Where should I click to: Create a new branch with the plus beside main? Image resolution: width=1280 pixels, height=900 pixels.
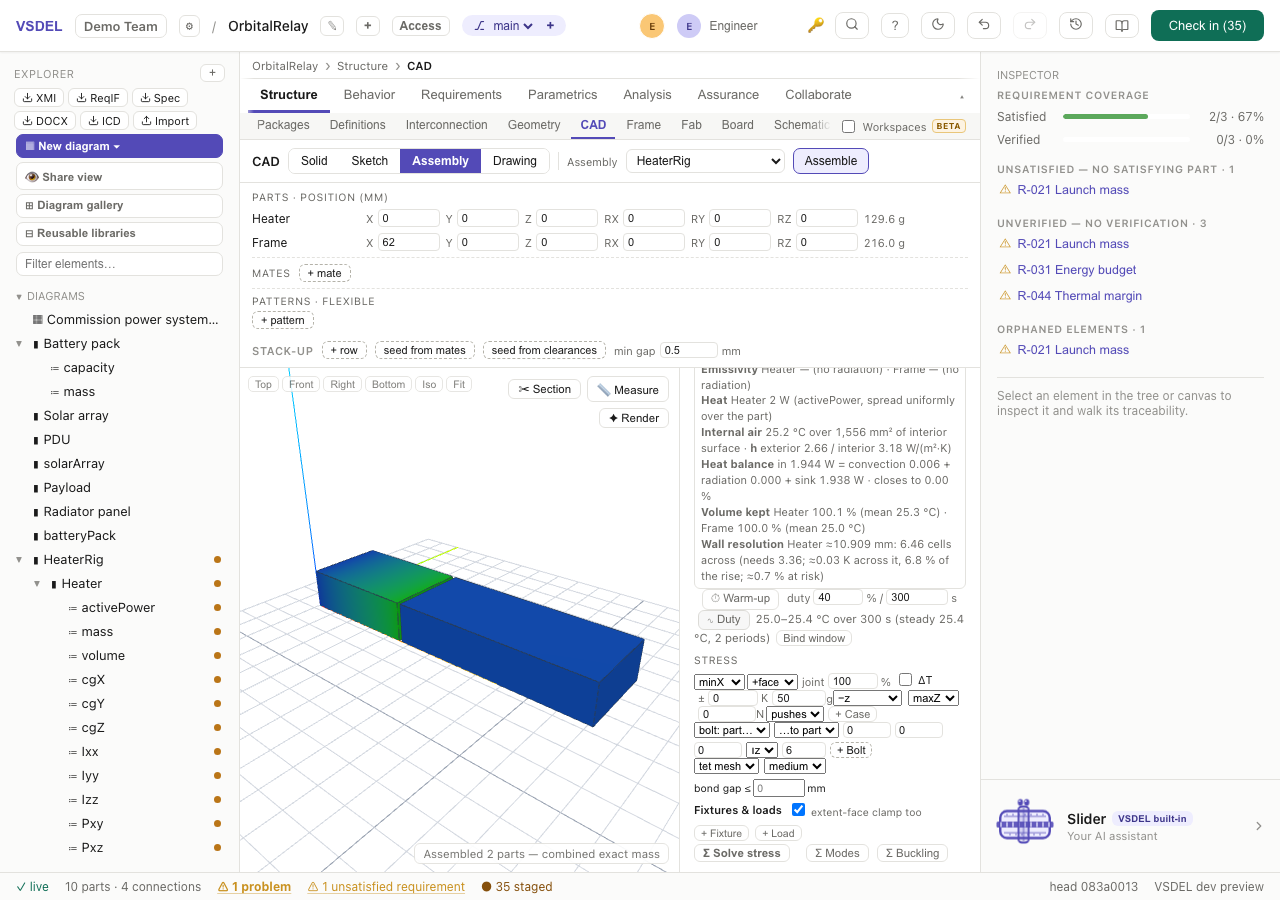coord(550,26)
